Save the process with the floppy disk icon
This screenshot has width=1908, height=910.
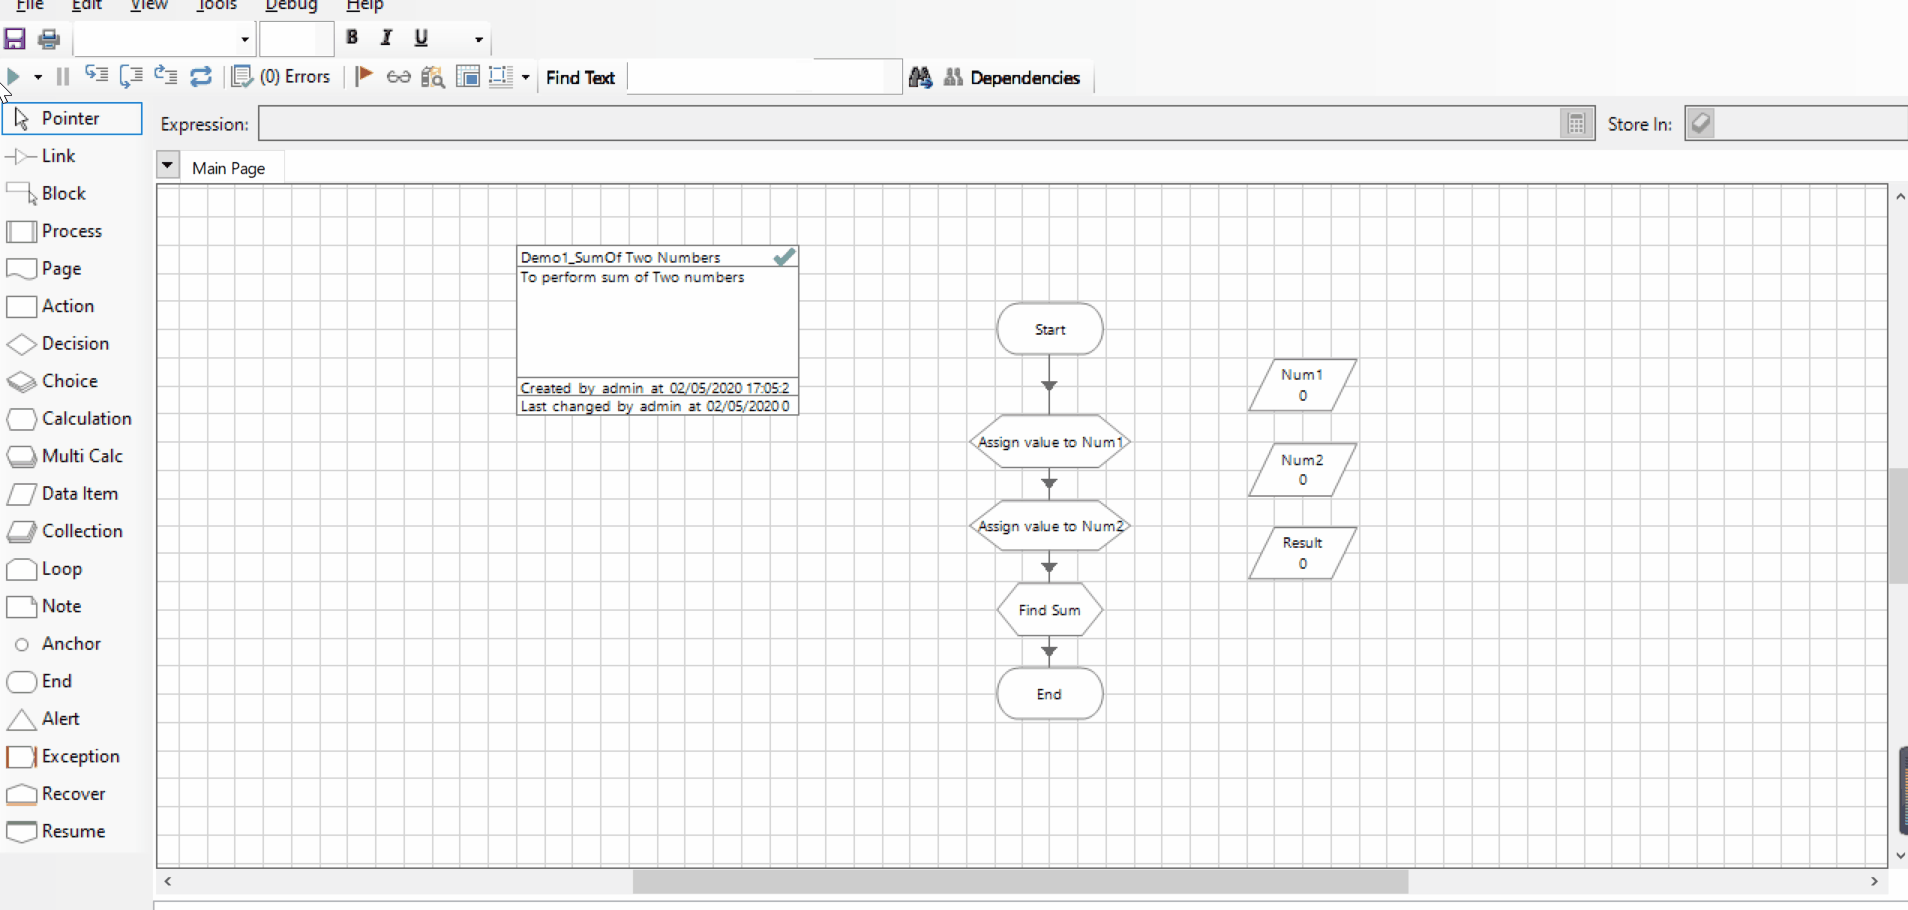[x=15, y=39]
